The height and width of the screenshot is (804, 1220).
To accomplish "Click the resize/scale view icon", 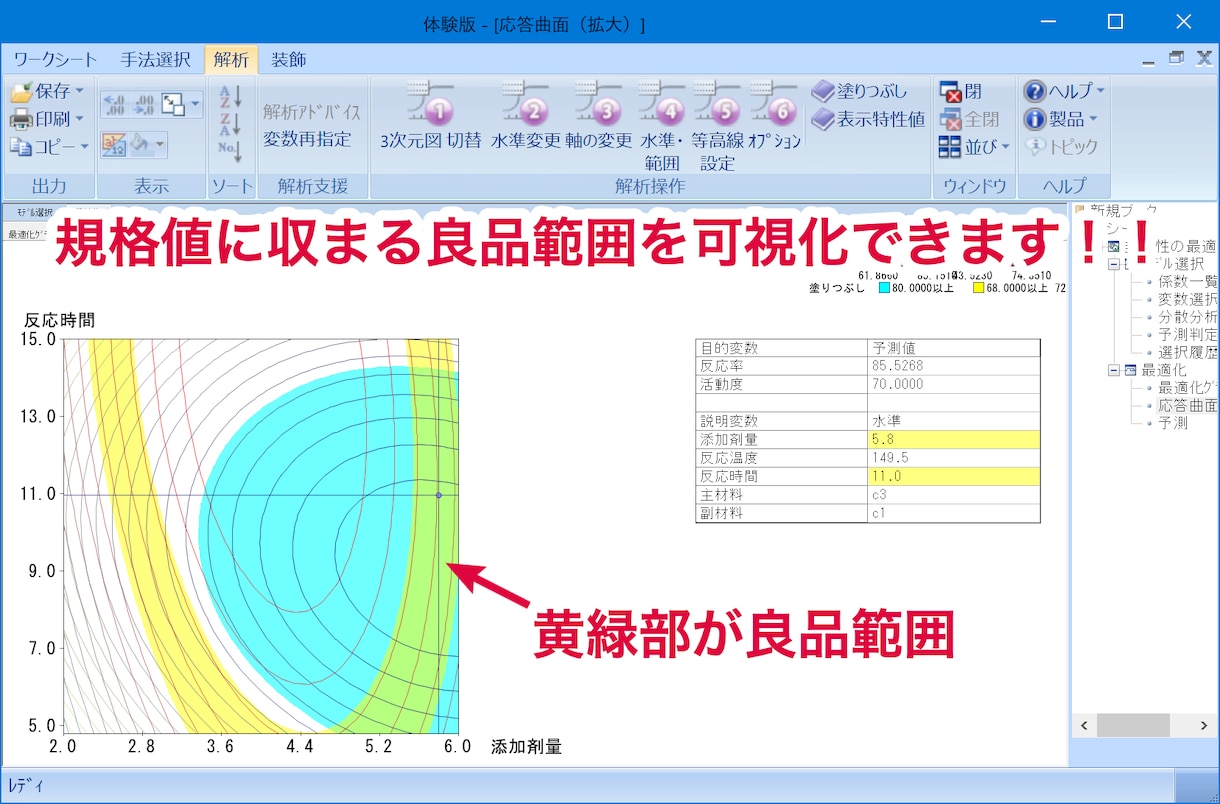I will (173, 103).
